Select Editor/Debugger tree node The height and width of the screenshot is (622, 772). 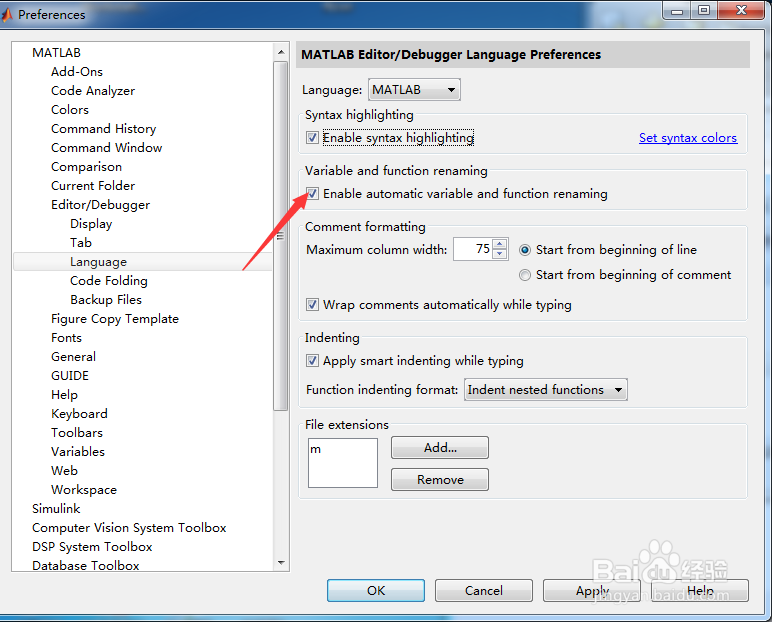tap(100, 204)
